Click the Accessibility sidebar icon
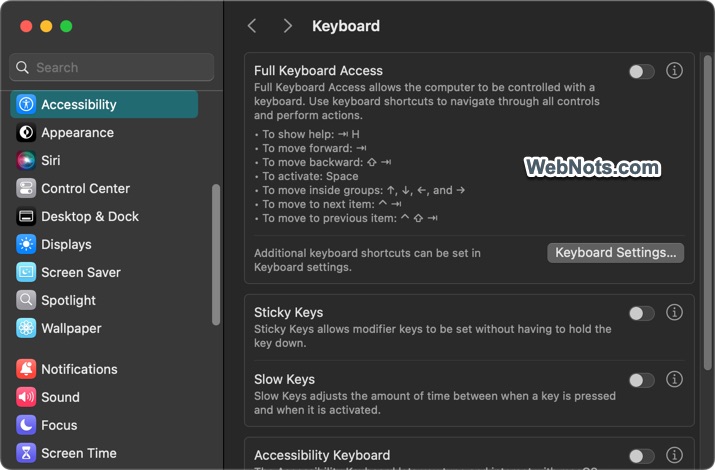Viewport: 715px width, 470px height. [26, 104]
